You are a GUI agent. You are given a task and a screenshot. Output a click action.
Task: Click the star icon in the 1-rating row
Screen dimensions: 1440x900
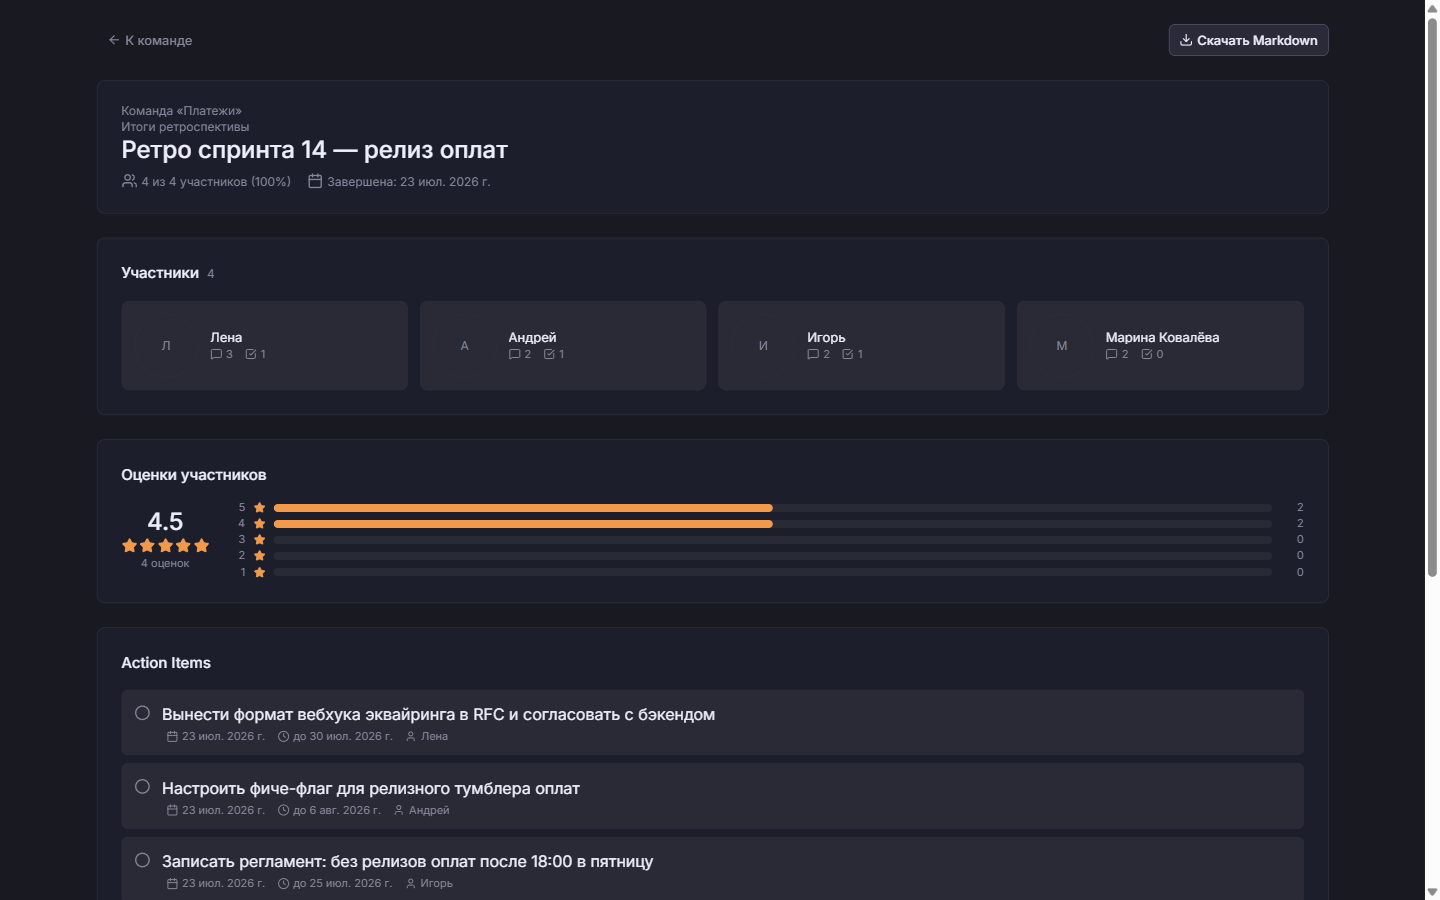pyautogui.click(x=260, y=573)
